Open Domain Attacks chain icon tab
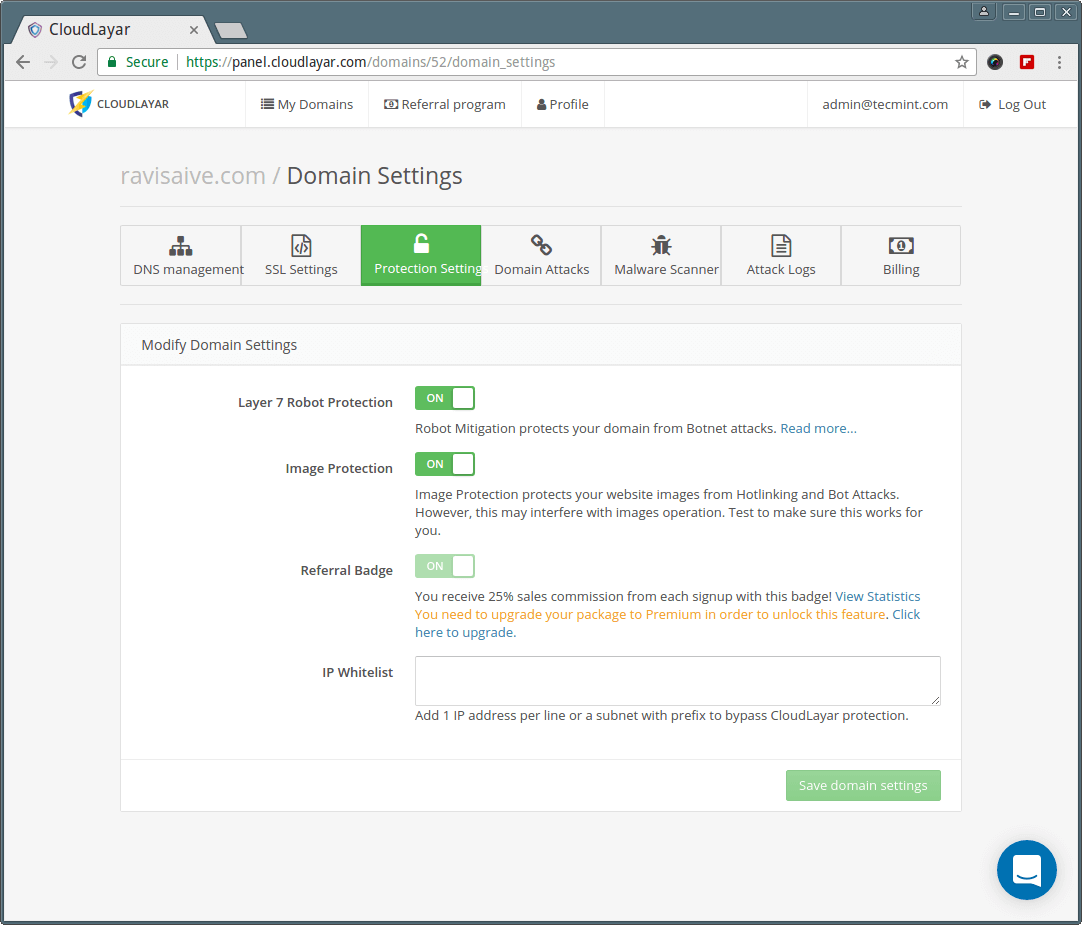The width and height of the screenshot is (1082, 925). coord(541,246)
